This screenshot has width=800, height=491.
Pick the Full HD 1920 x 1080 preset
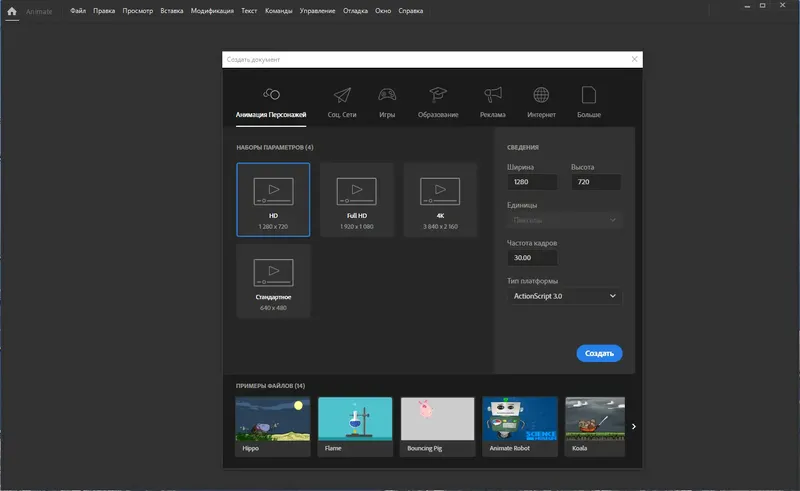357,200
